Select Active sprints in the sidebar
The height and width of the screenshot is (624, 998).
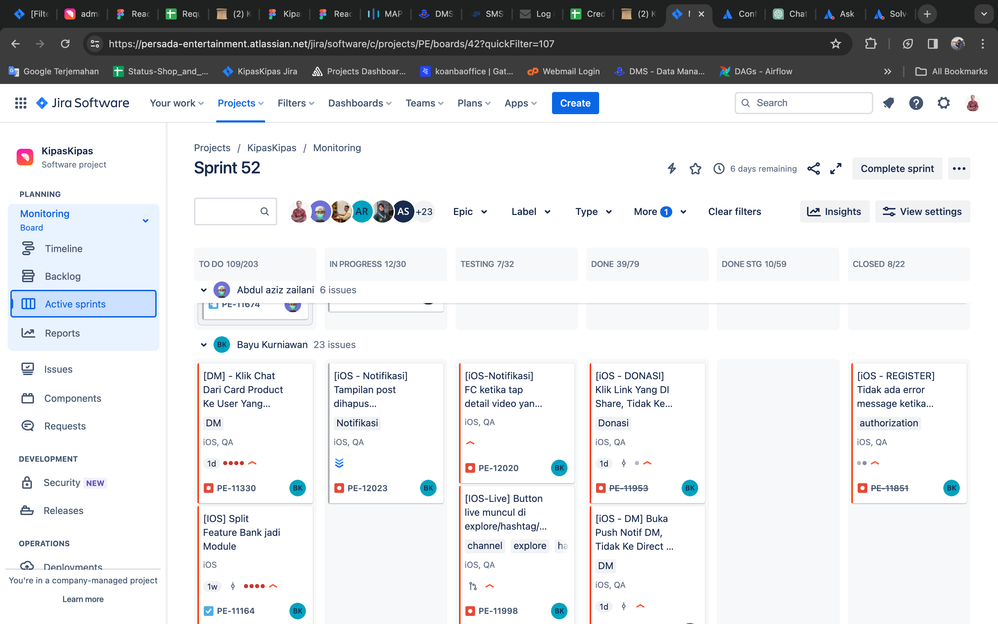(83, 304)
